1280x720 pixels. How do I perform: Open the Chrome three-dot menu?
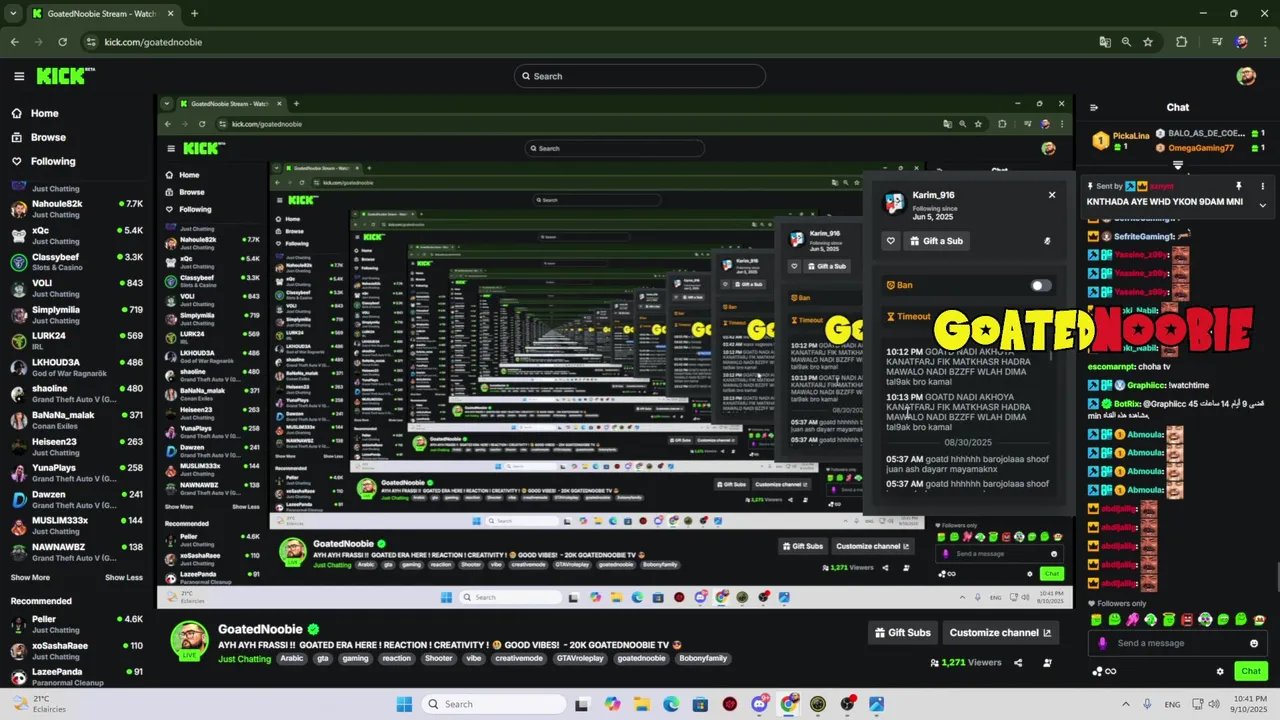point(1264,42)
